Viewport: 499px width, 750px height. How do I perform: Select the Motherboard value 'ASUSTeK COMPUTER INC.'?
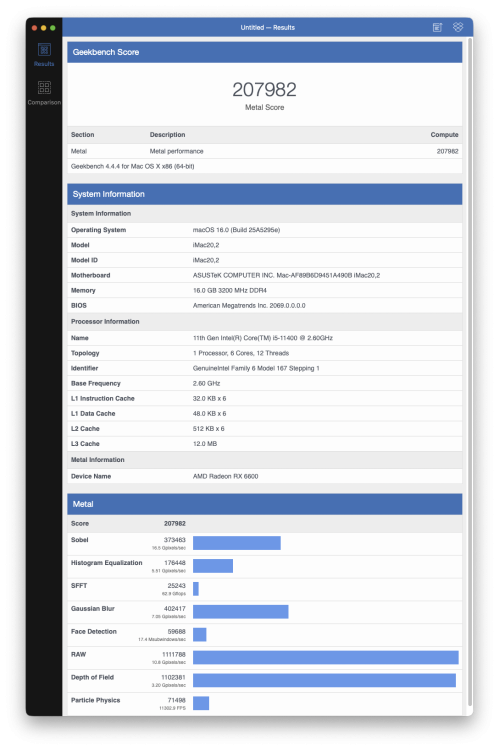click(x=233, y=276)
